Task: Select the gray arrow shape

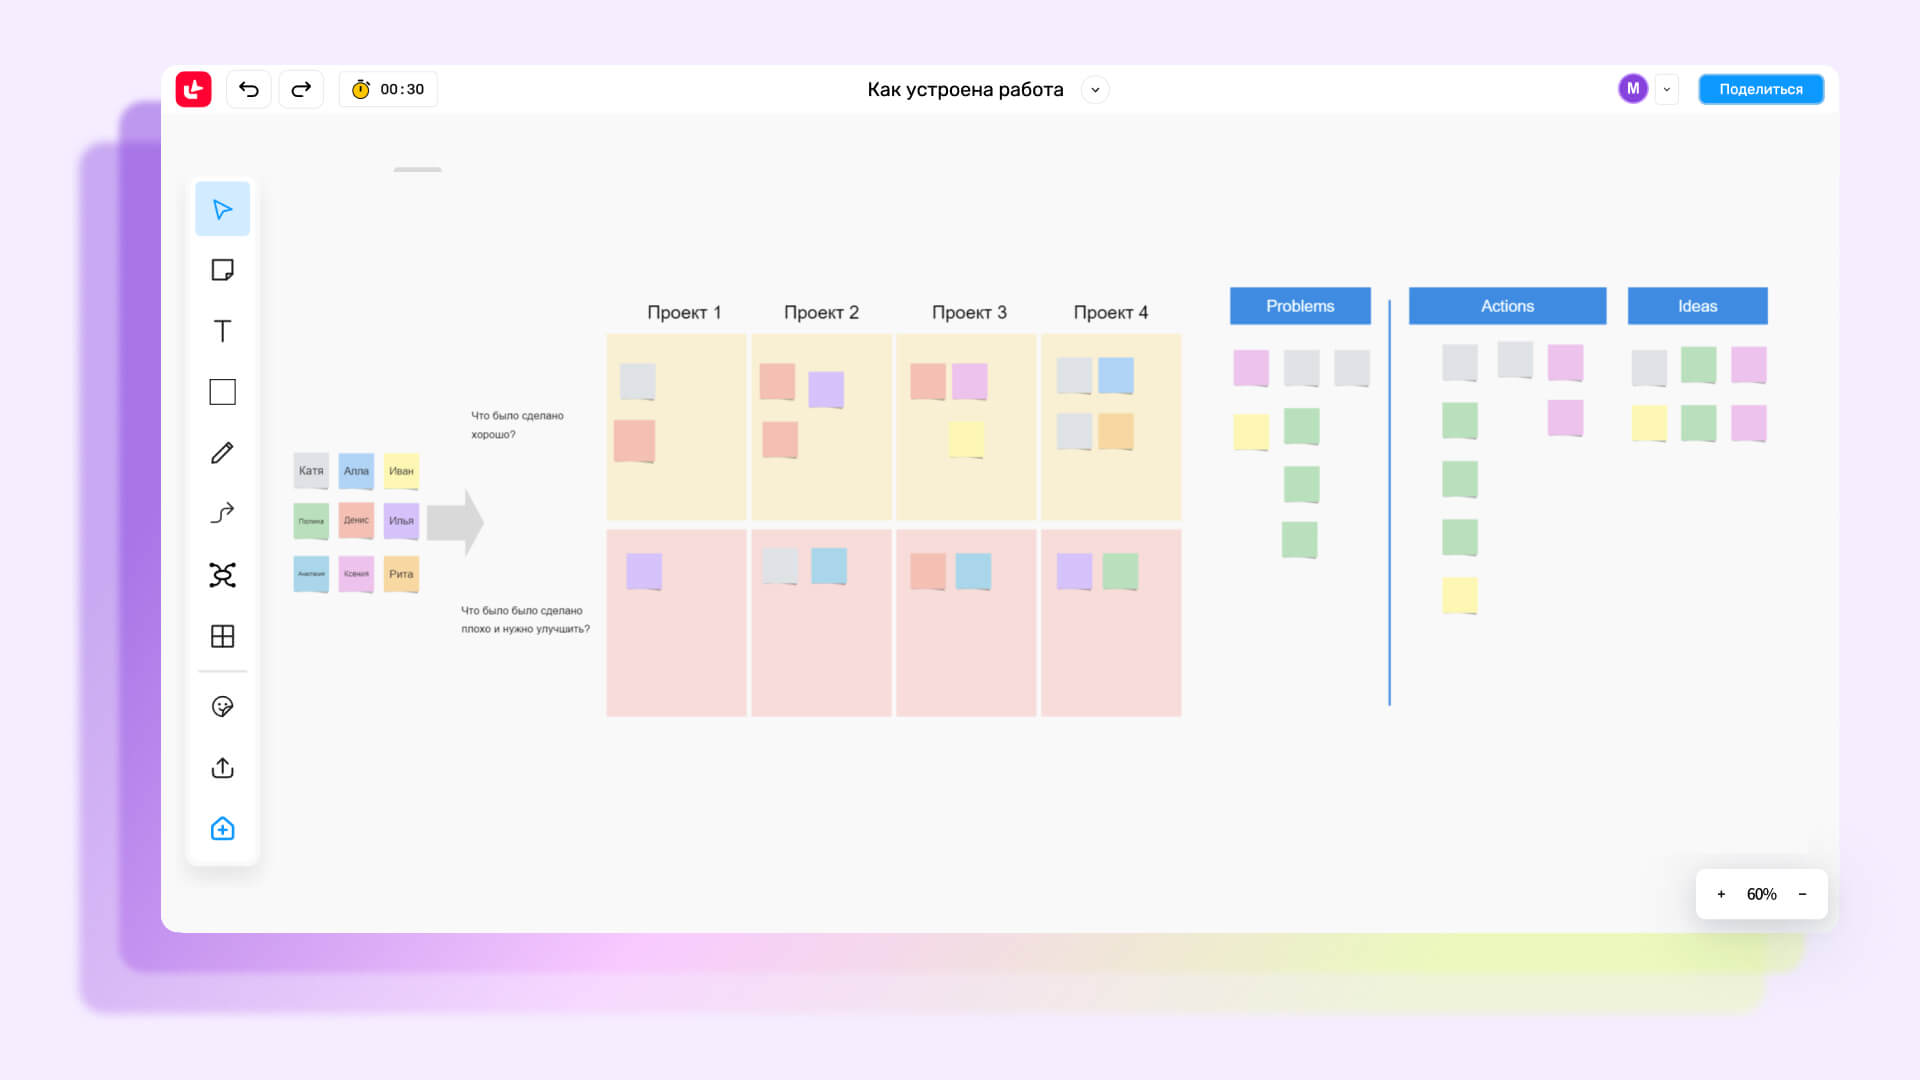Action: [455, 522]
